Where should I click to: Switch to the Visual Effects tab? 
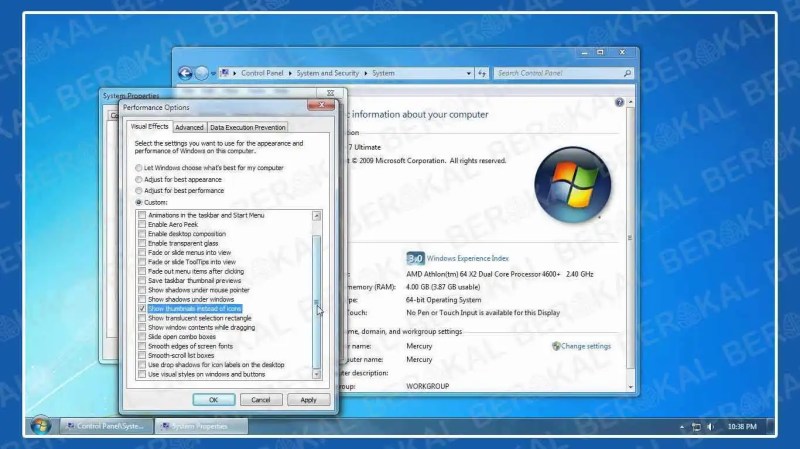[149, 127]
